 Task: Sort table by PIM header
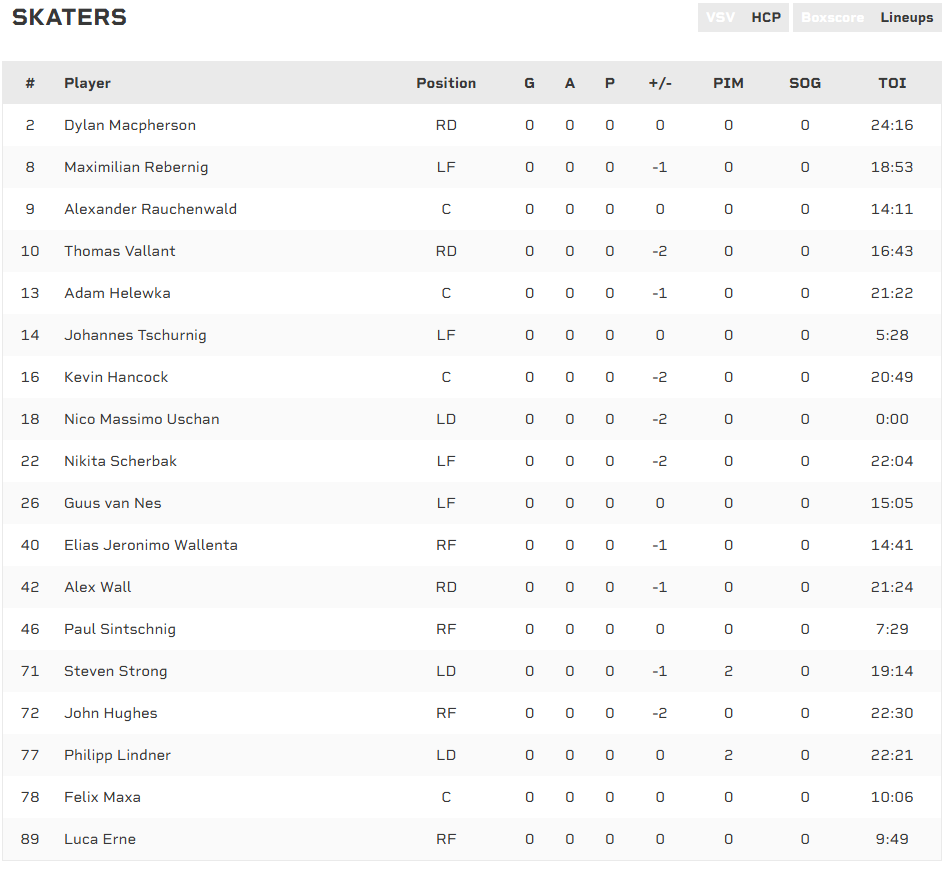tap(728, 83)
